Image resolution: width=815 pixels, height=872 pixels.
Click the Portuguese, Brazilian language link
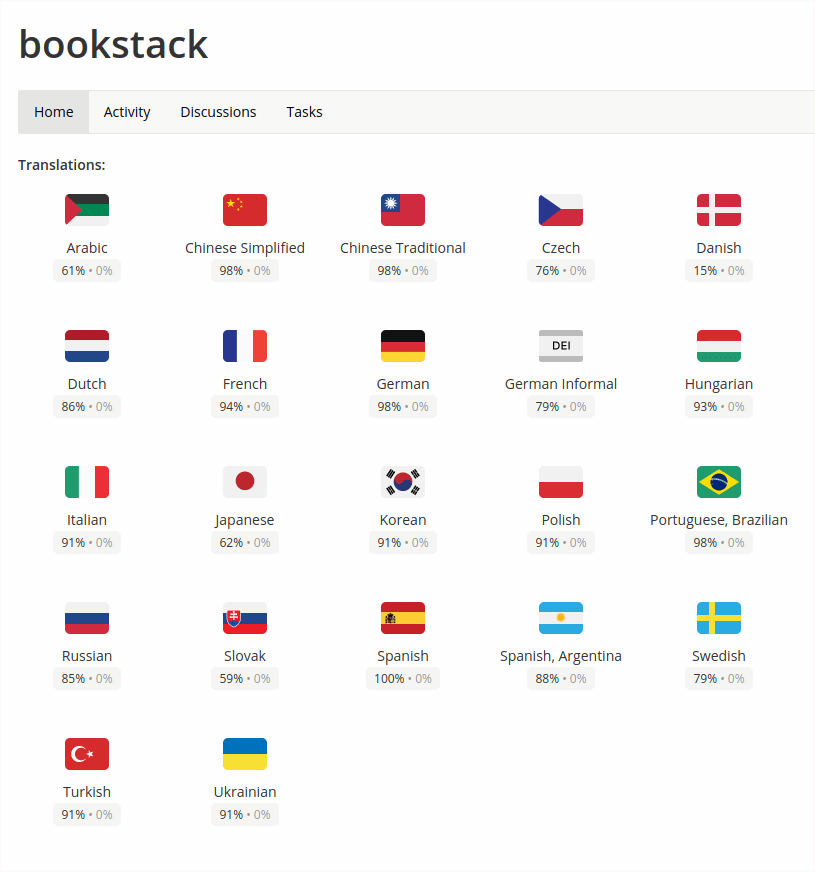(x=718, y=520)
